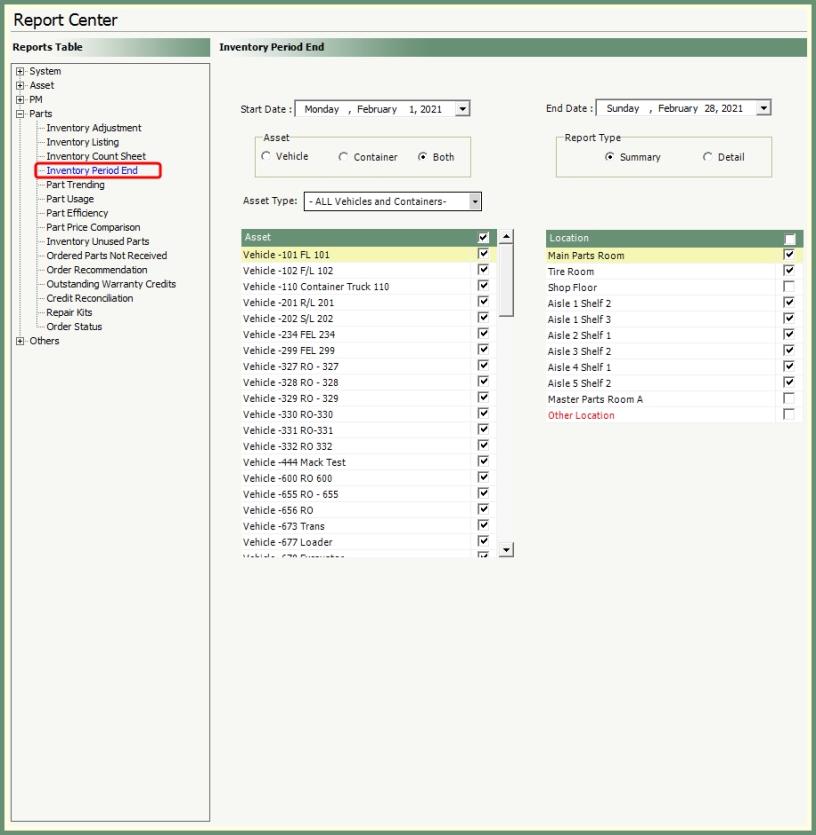Expand the Others tree node
Viewport: 816px width, 835px height.
pos(20,341)
